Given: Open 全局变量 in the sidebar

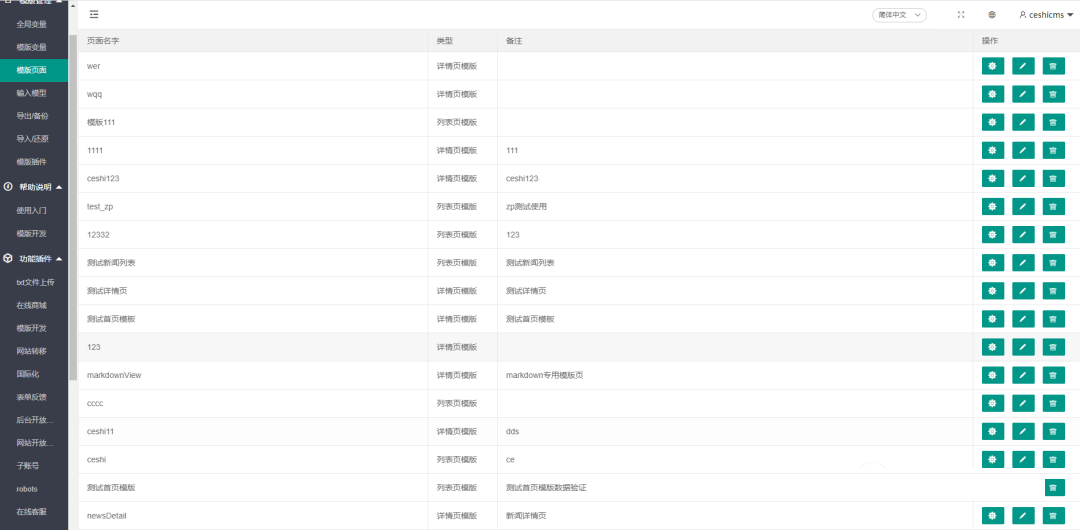Looking at the screenshot, I should click(32, 24).
